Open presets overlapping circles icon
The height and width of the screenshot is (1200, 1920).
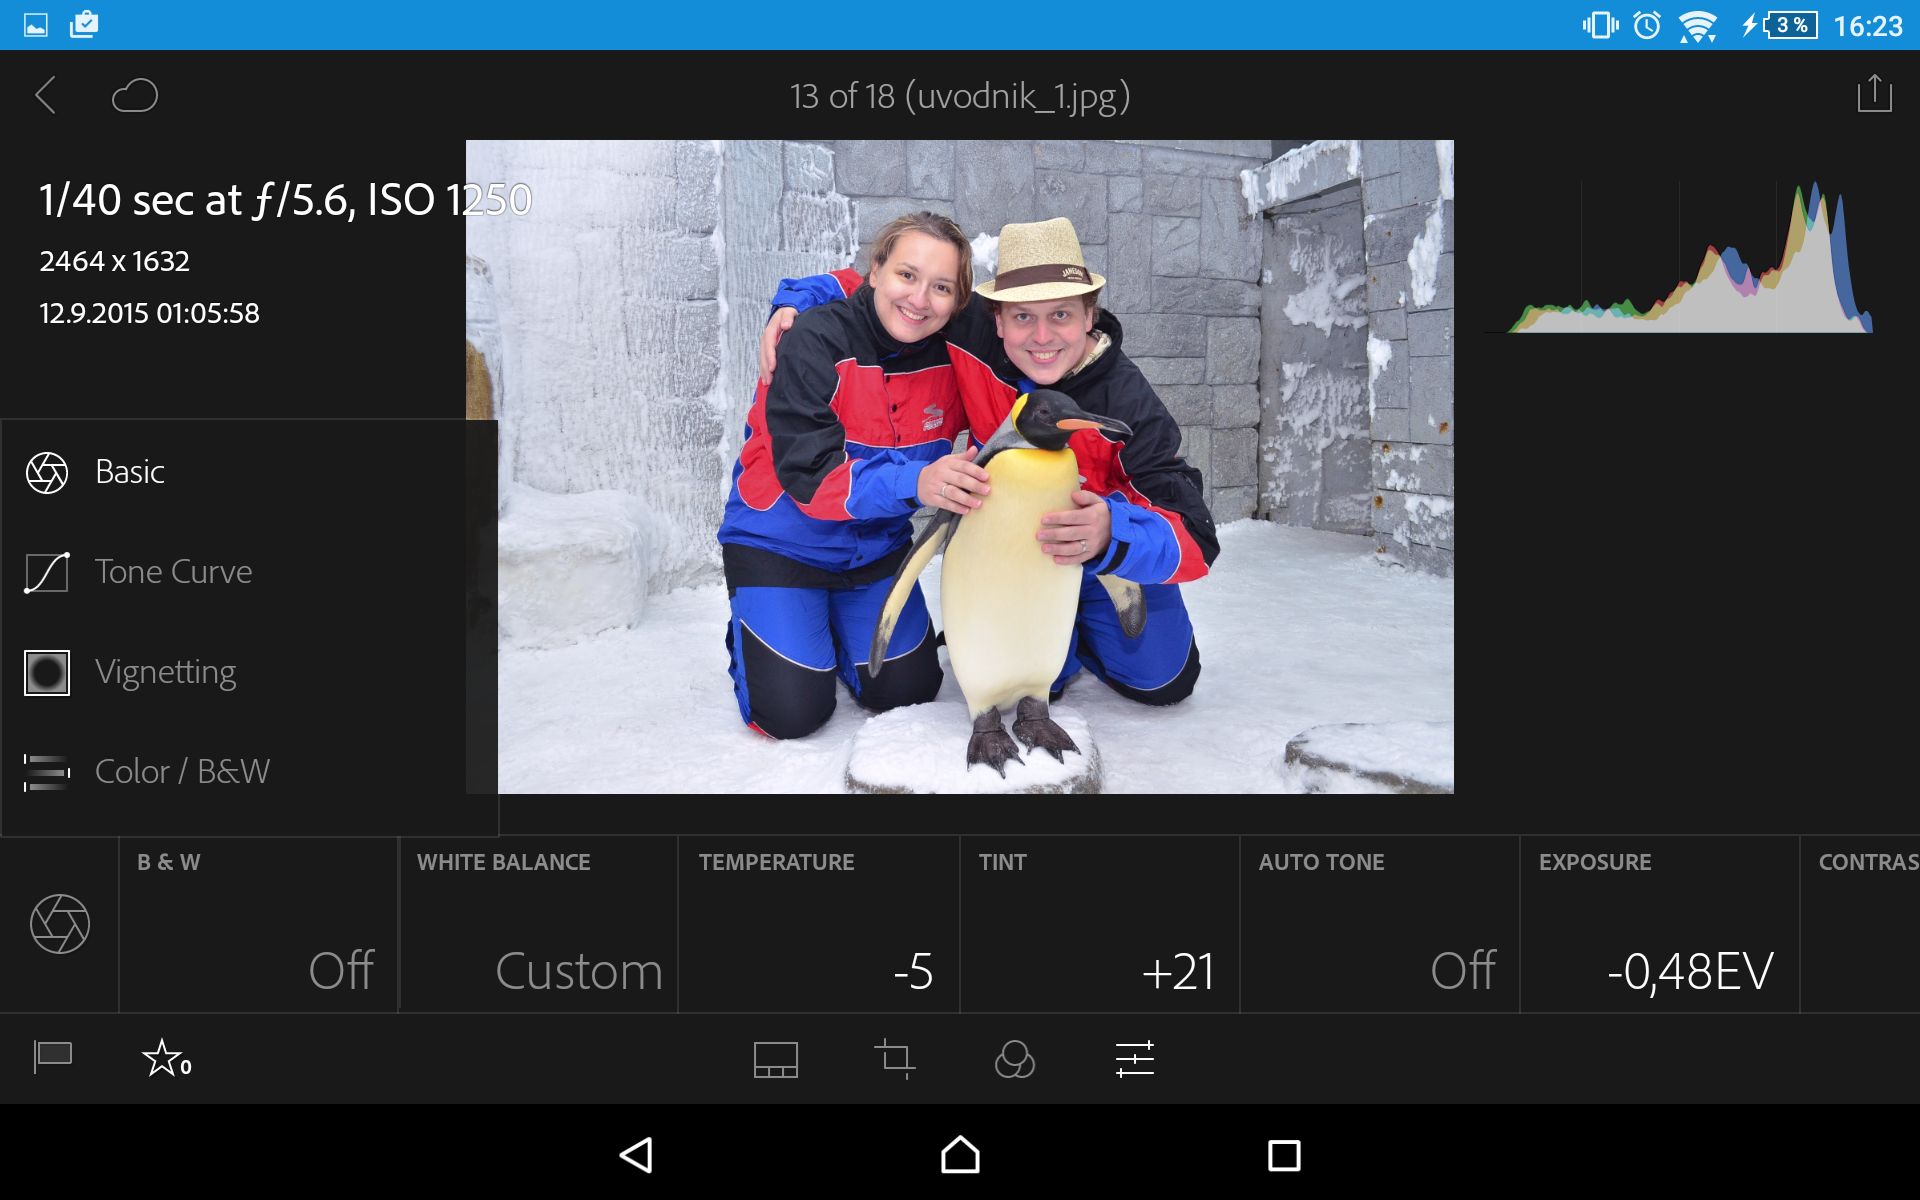[x=1014, y=1059]
